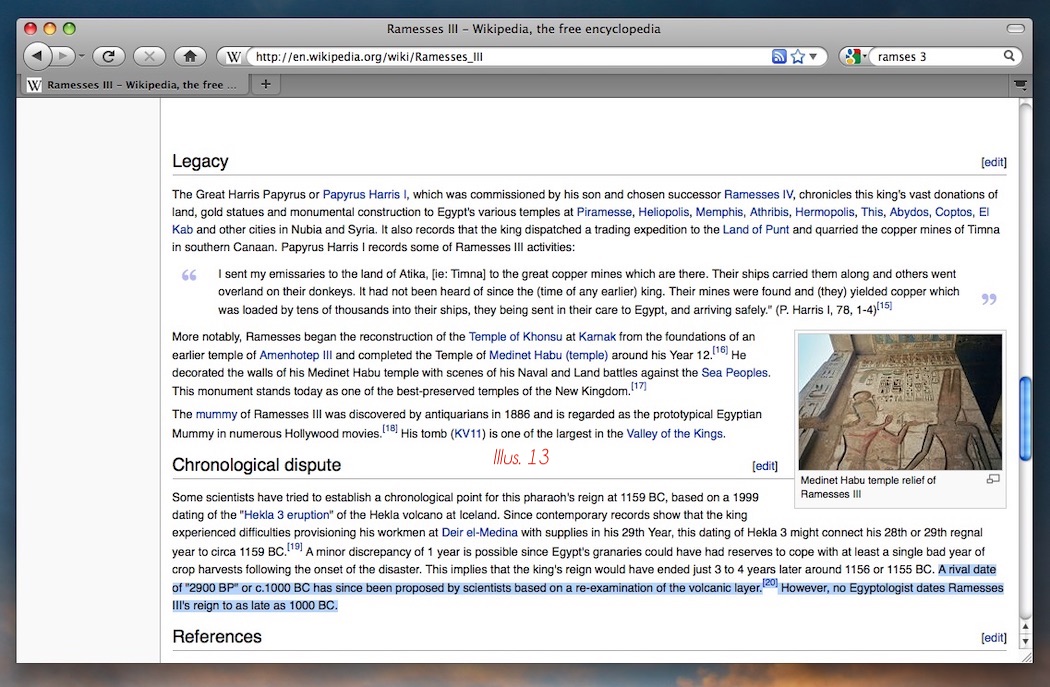1050x687 pixels.
Task: Visit the Memphis link
Action: [x=719, y=212]
